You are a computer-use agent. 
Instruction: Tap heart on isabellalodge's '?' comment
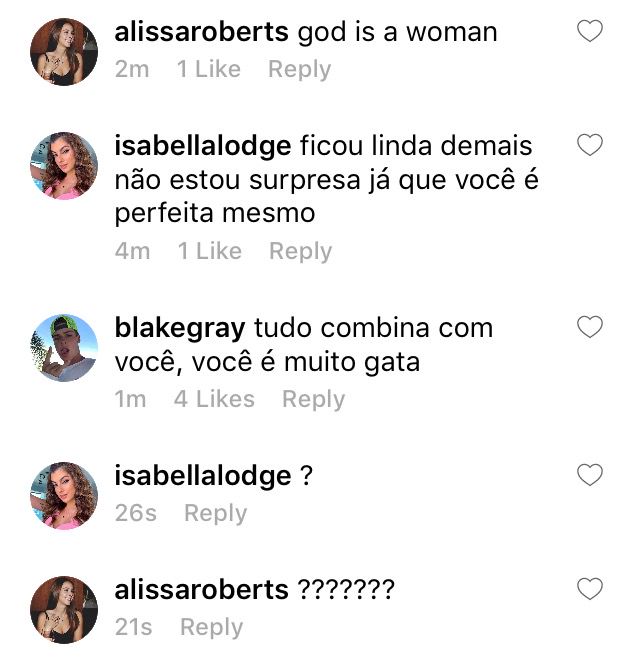coord(590,475)
